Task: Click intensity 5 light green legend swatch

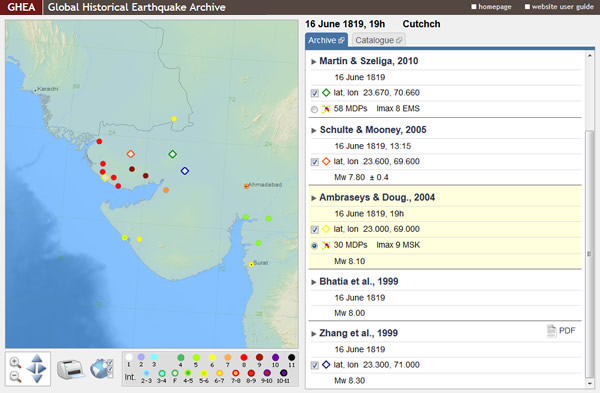Action: pos(196,357)
